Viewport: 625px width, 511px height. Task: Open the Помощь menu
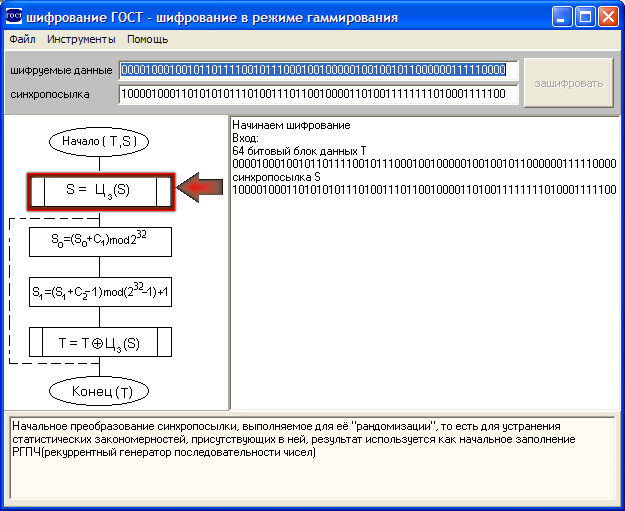pos(147,39)
